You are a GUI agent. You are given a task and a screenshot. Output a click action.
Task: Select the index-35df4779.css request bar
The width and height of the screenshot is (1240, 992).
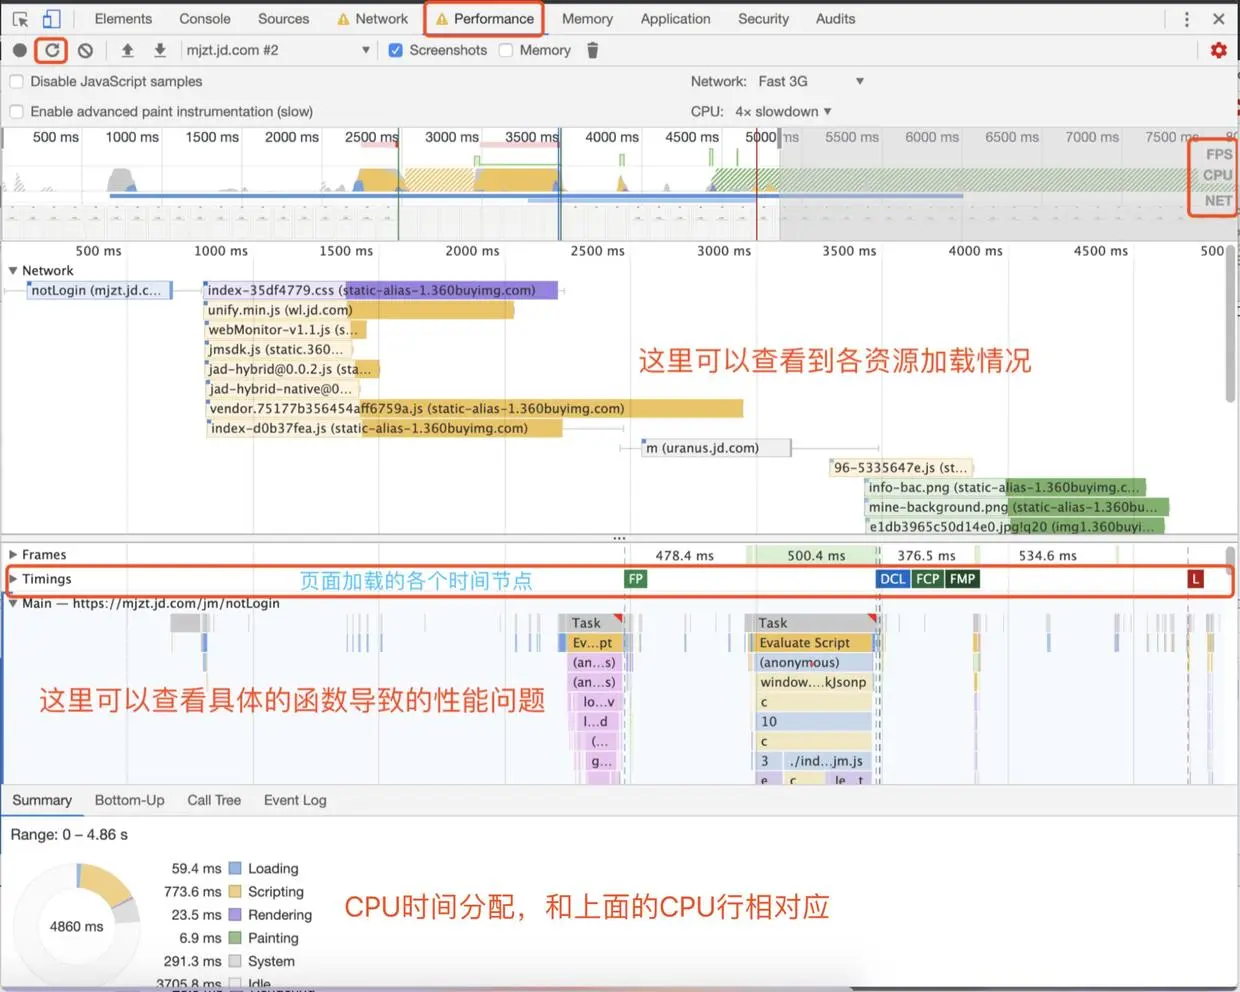pyautogui.click(x=380, y=290)
